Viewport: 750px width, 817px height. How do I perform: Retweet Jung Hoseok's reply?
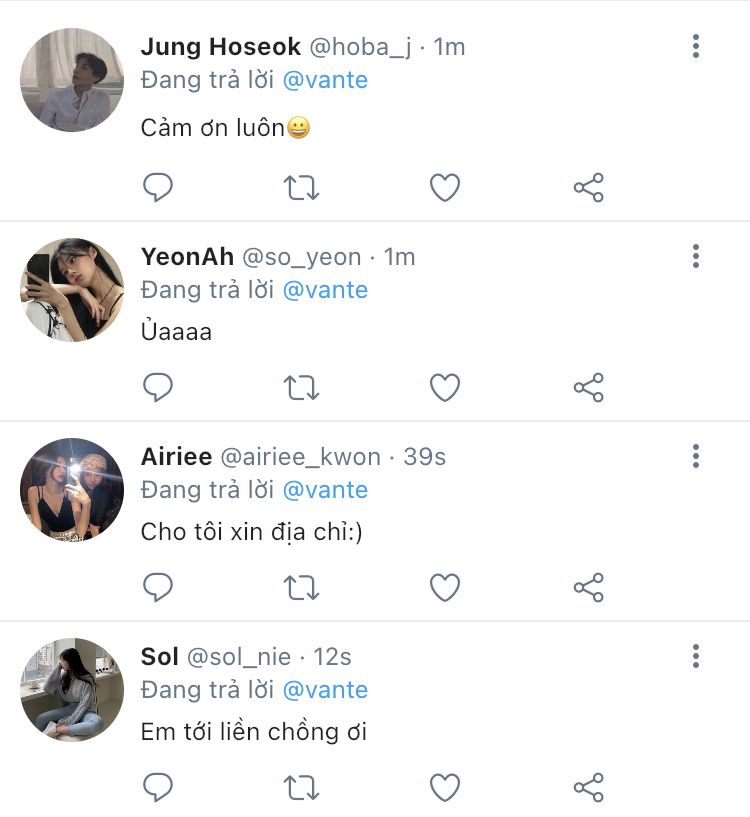[301, 187]
